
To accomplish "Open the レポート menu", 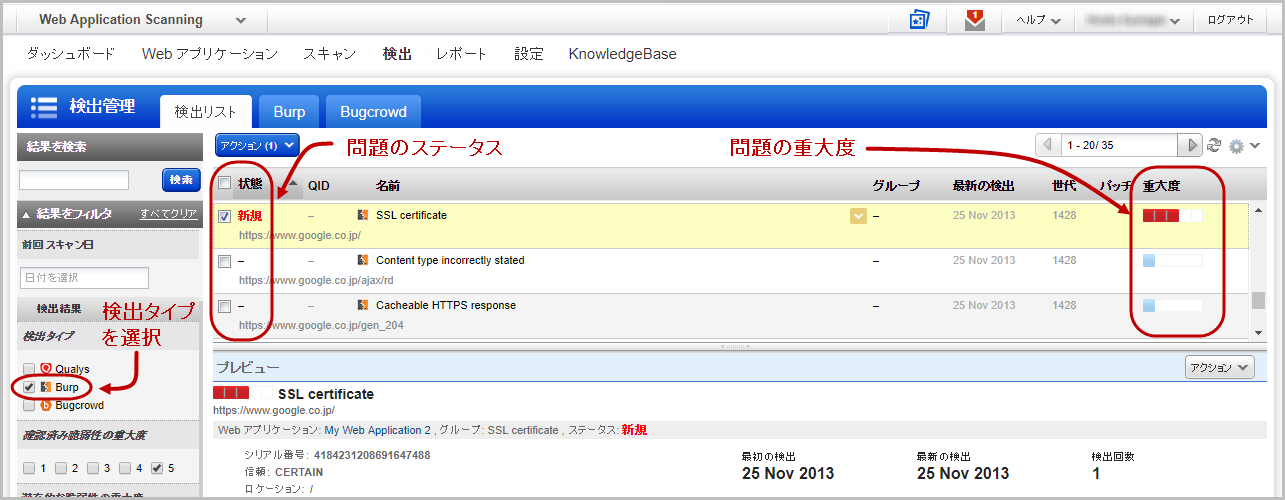I will click(x=462, y=54).
